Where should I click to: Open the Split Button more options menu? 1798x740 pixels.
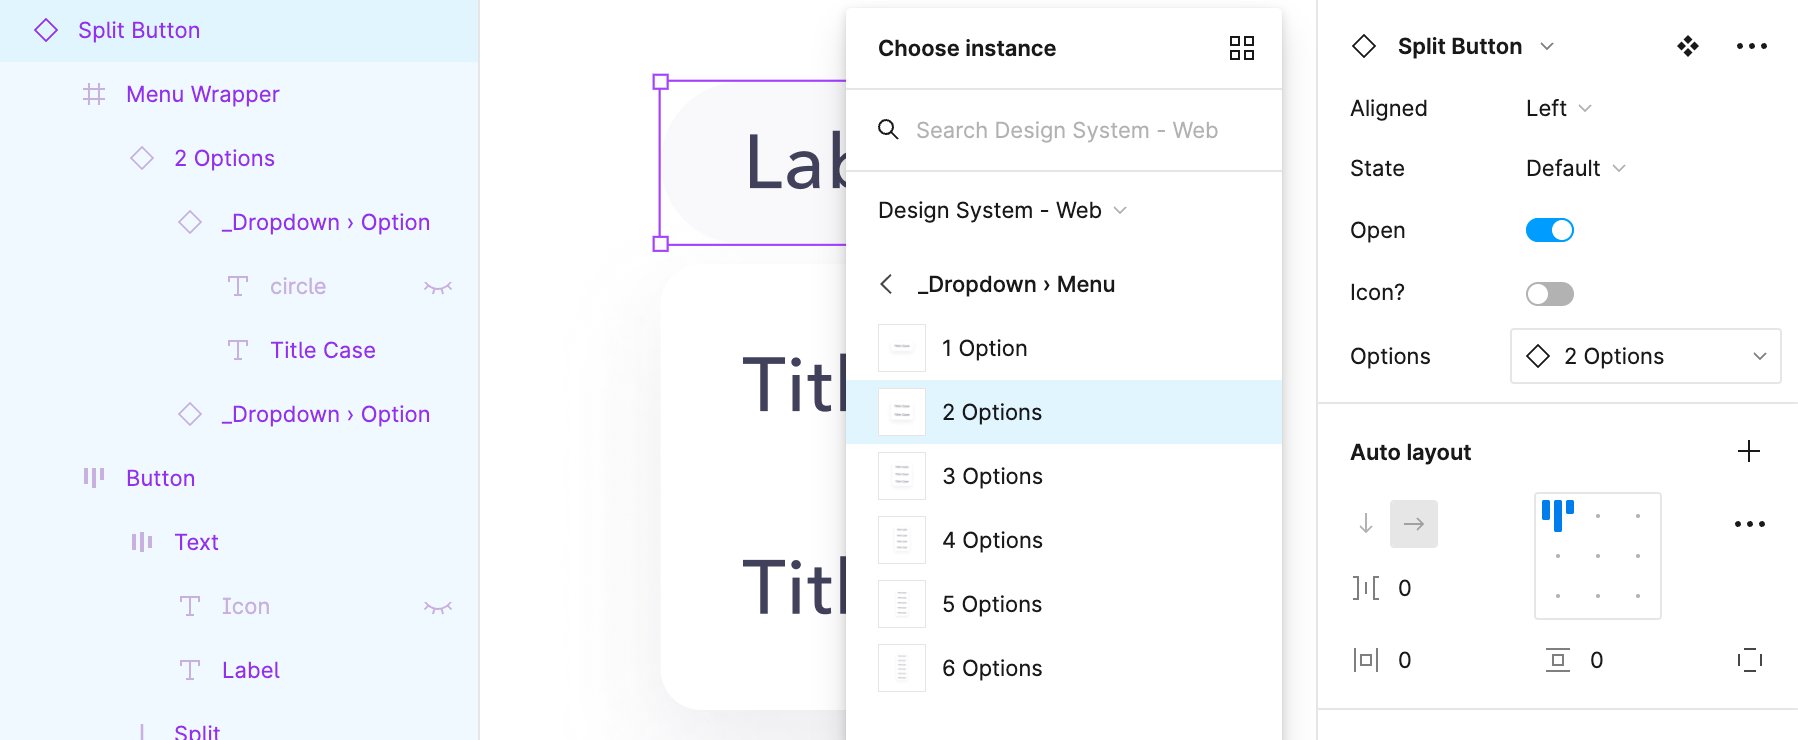(x=1751, y=46)
